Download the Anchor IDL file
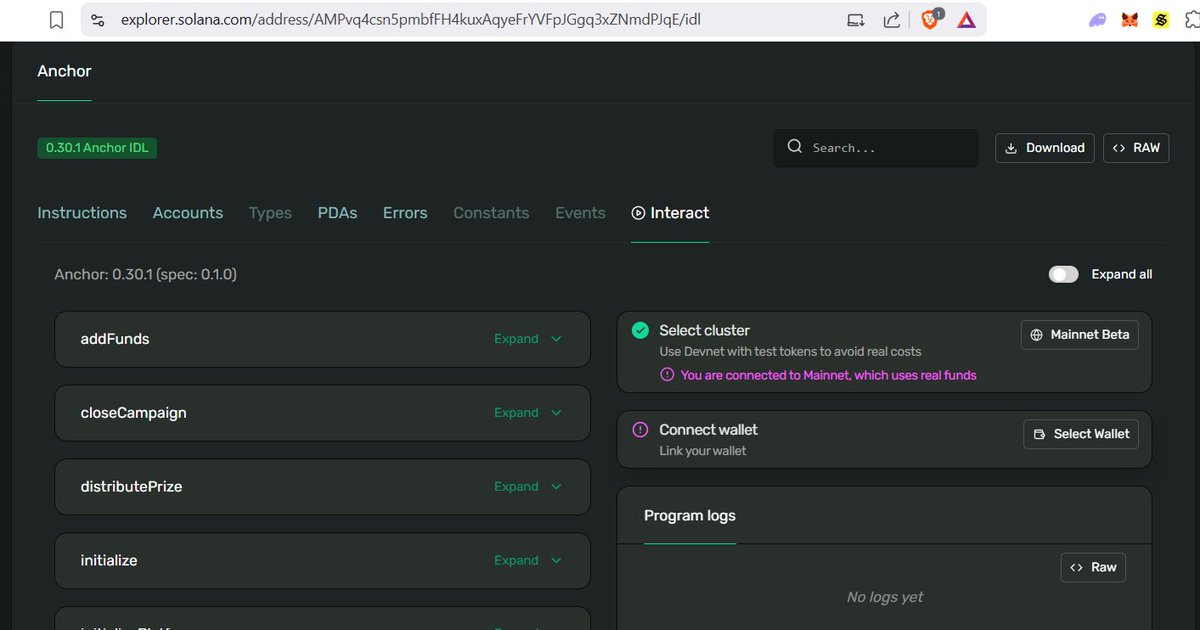Viewport: 1200px width, 630px height. click(1045, 148)
